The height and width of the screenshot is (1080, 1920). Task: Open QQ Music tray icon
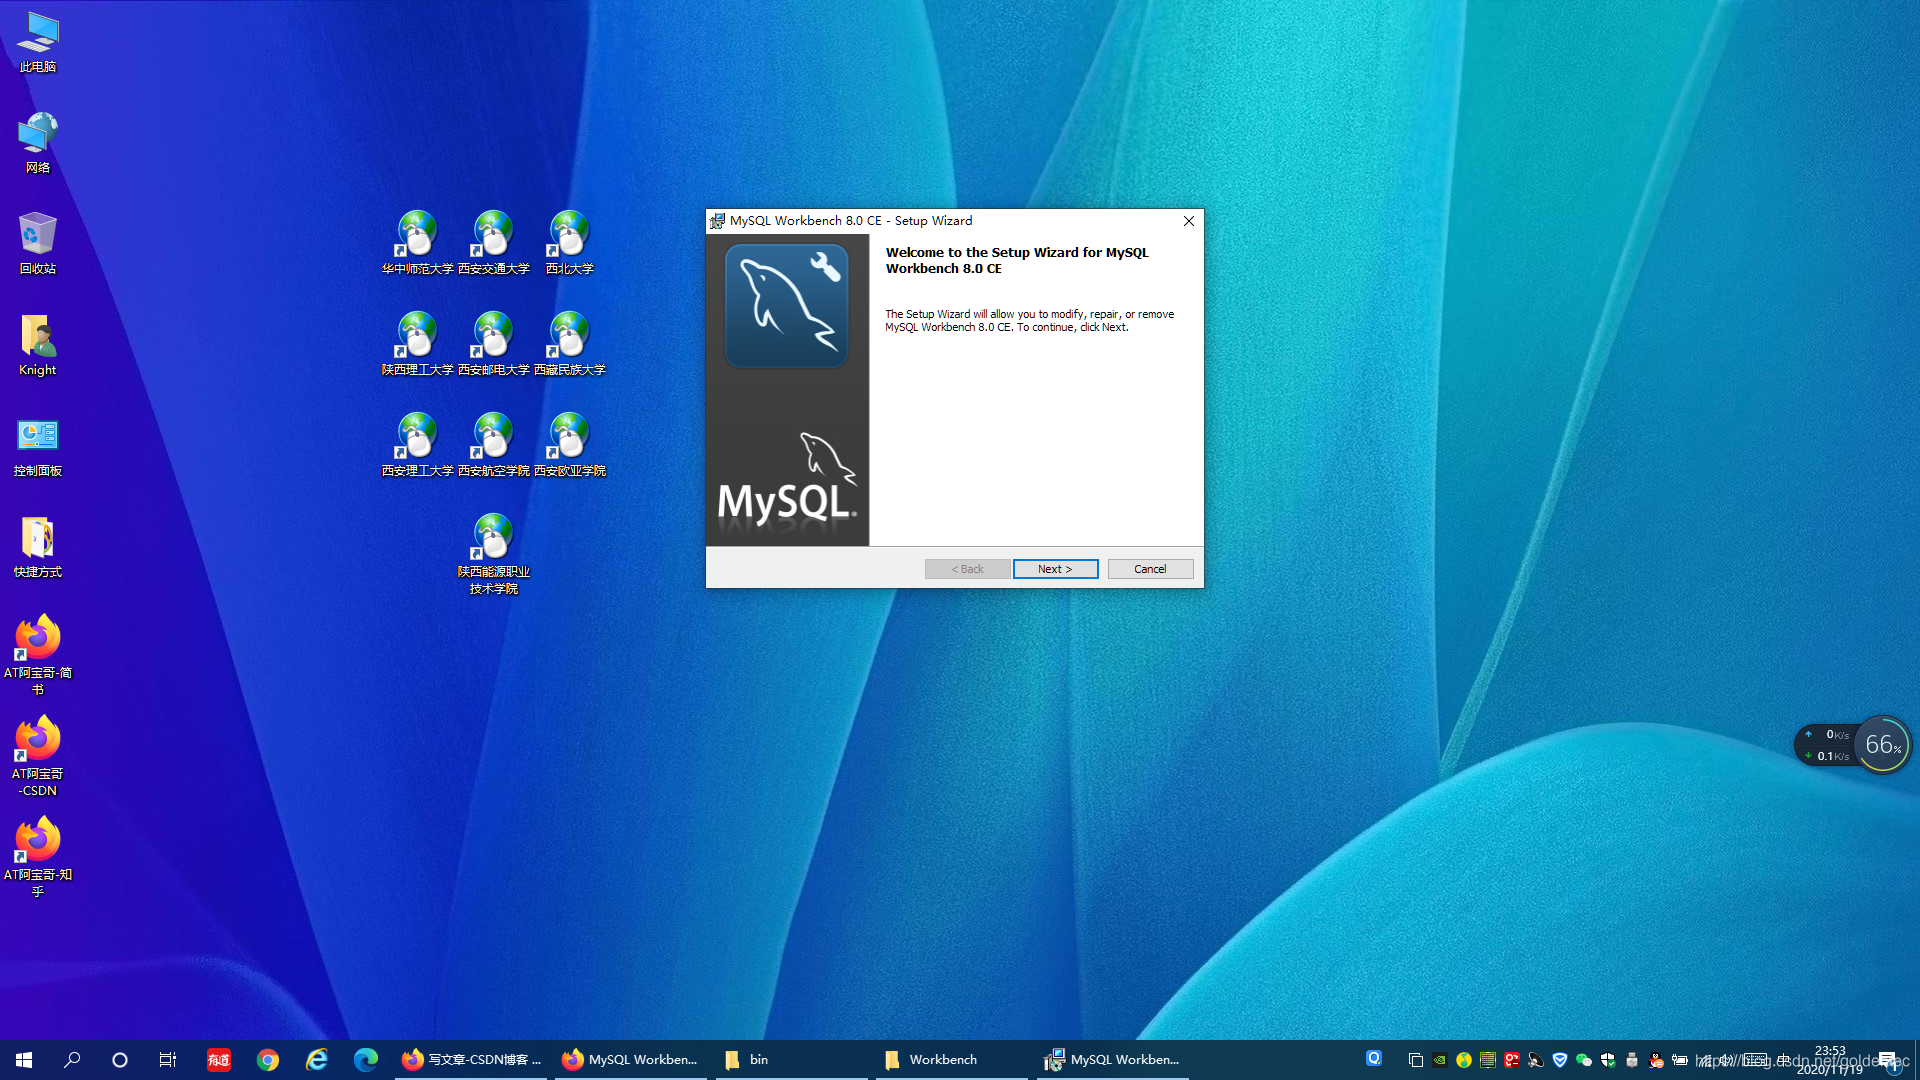click(x=1464, y=1060)
